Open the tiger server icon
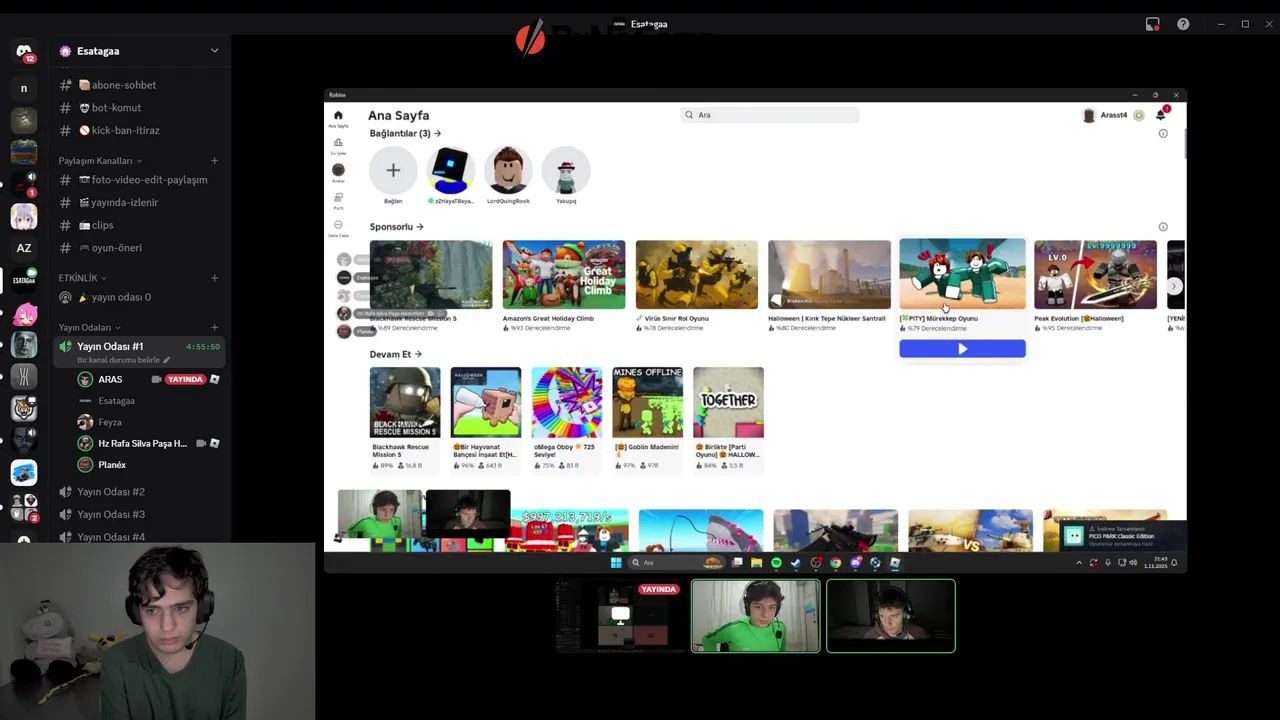Image resolution: width=1280 pixels, height=720 pixels. tap(24, 408)
